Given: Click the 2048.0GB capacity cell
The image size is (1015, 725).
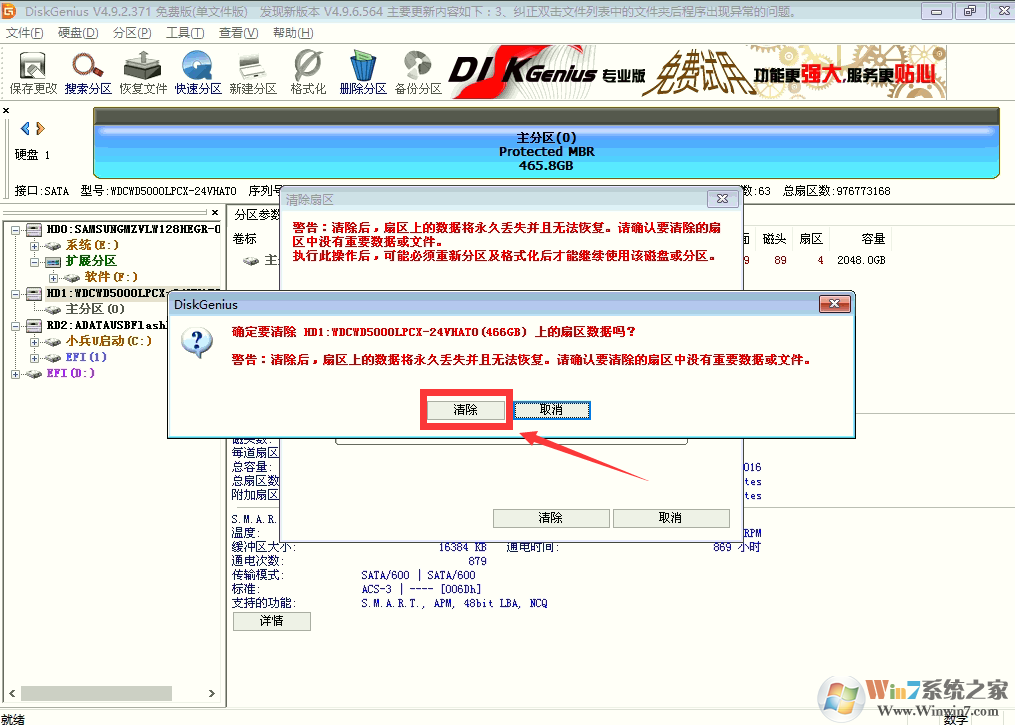Looking at the screenshot, I should [861, 260].
